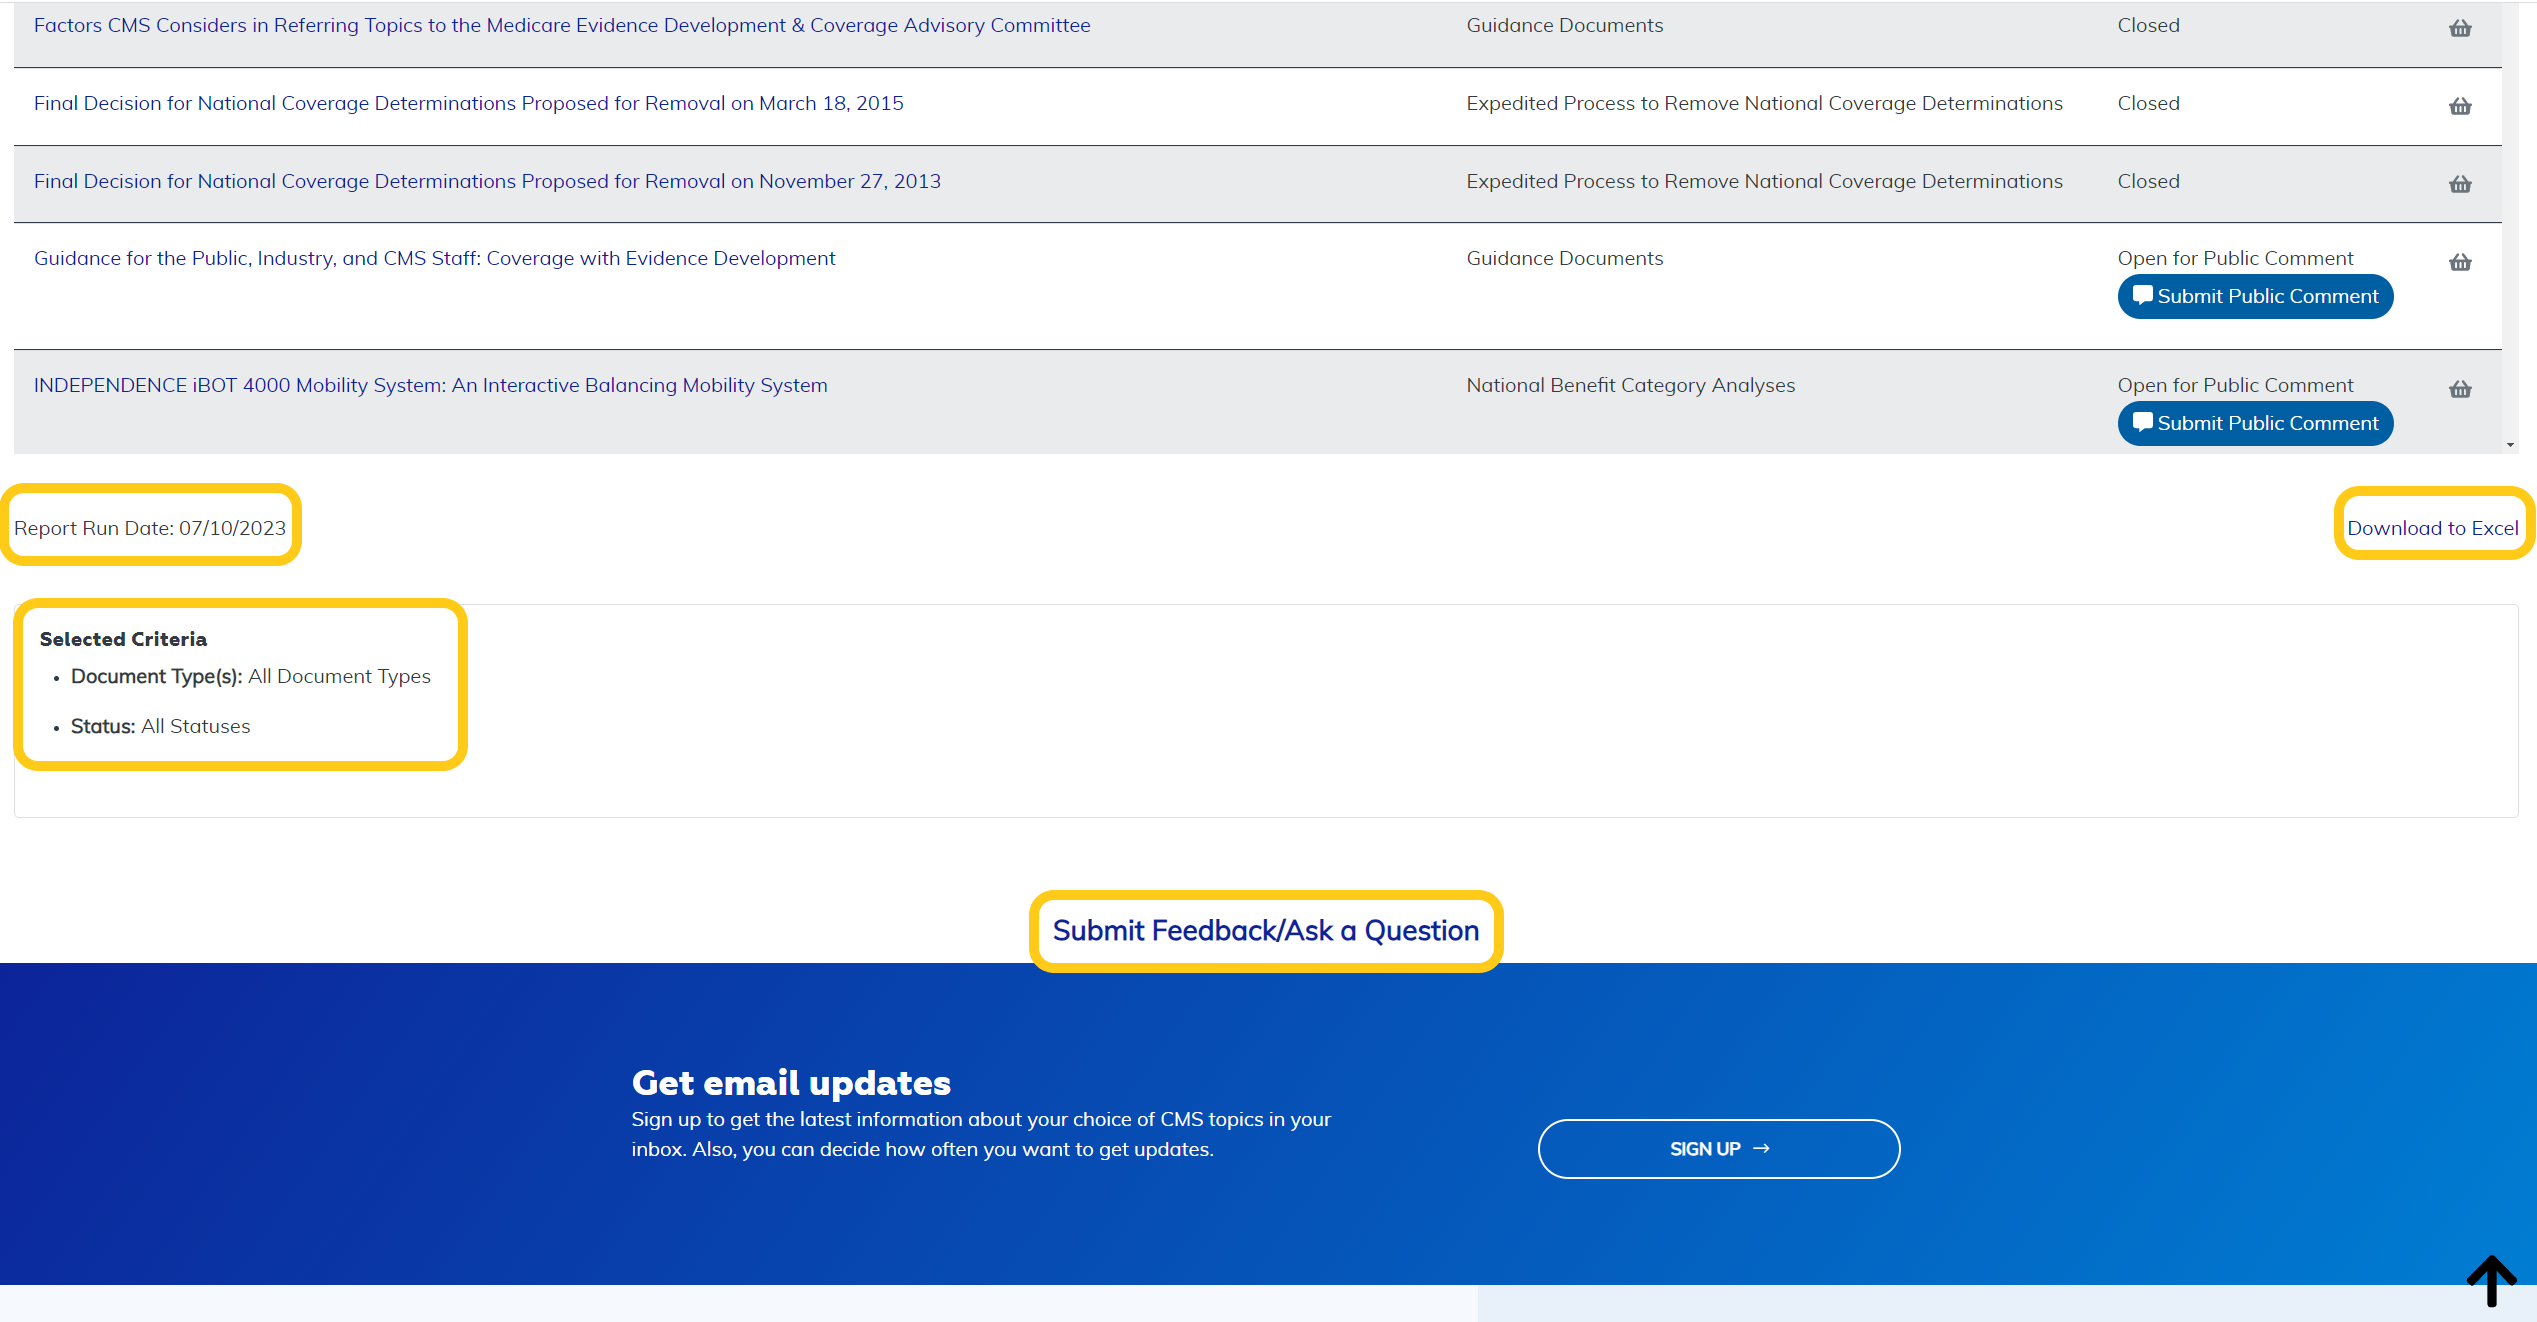Click the Report Run Date text
2537x1322 pixels.
150,528
